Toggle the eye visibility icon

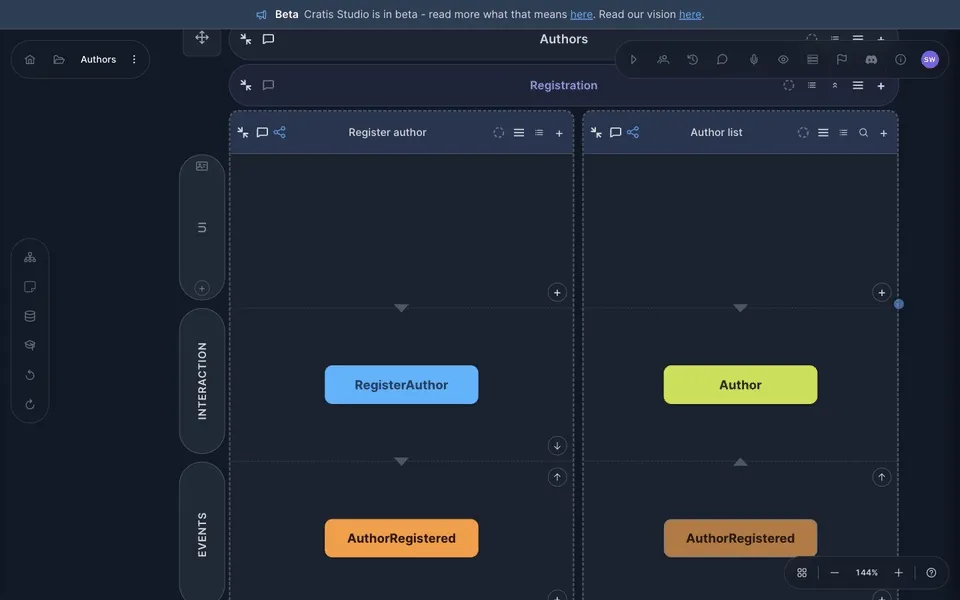[x=783, y=59]
